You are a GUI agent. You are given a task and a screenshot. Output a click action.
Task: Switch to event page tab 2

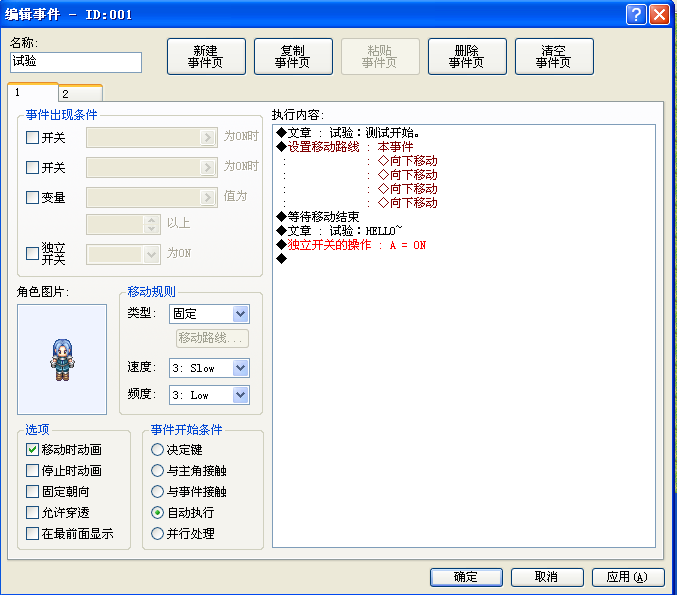[x=80, y=93]
